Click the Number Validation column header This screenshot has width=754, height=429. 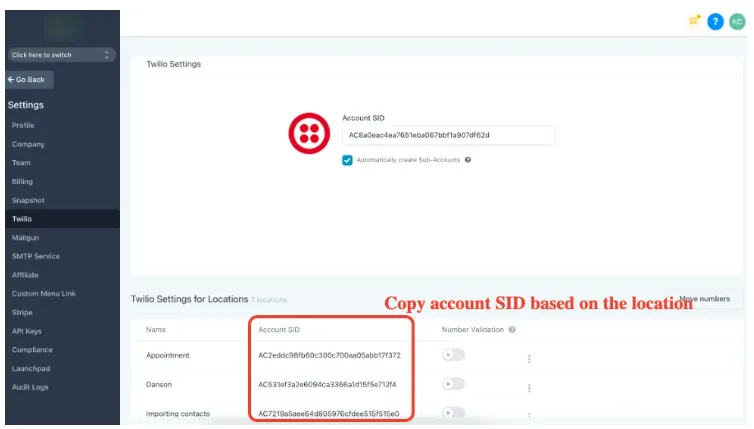coord(473,329)
